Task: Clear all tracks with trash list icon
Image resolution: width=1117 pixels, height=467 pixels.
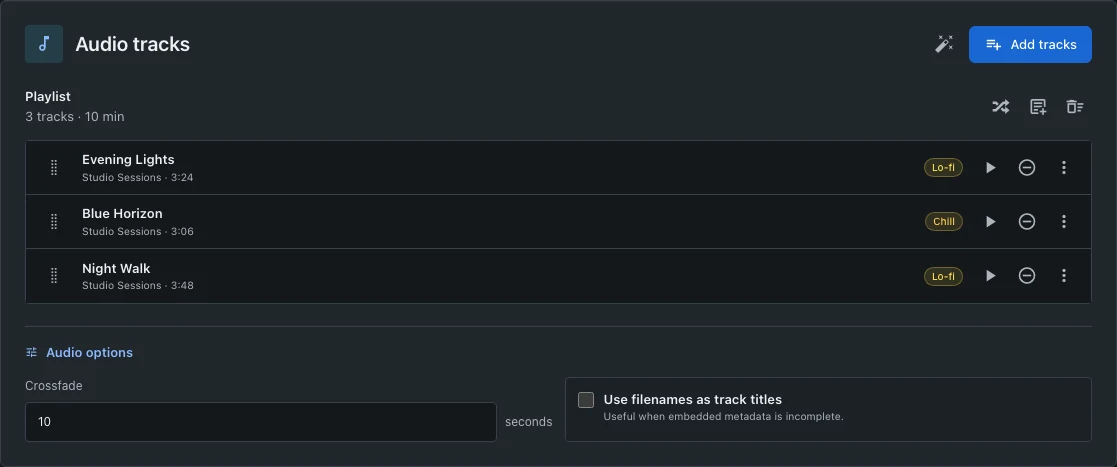Action: pos(1074,107)
